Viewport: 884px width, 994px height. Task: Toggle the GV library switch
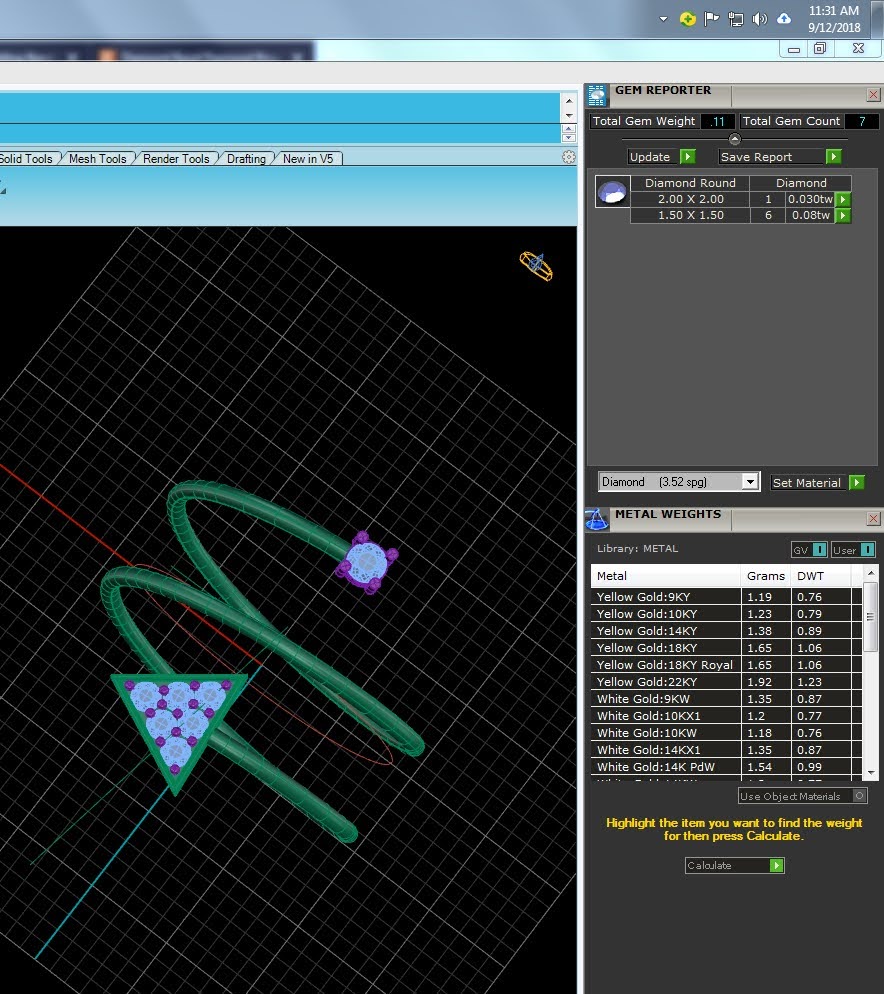pyautogui.click(x=809, y=550)
